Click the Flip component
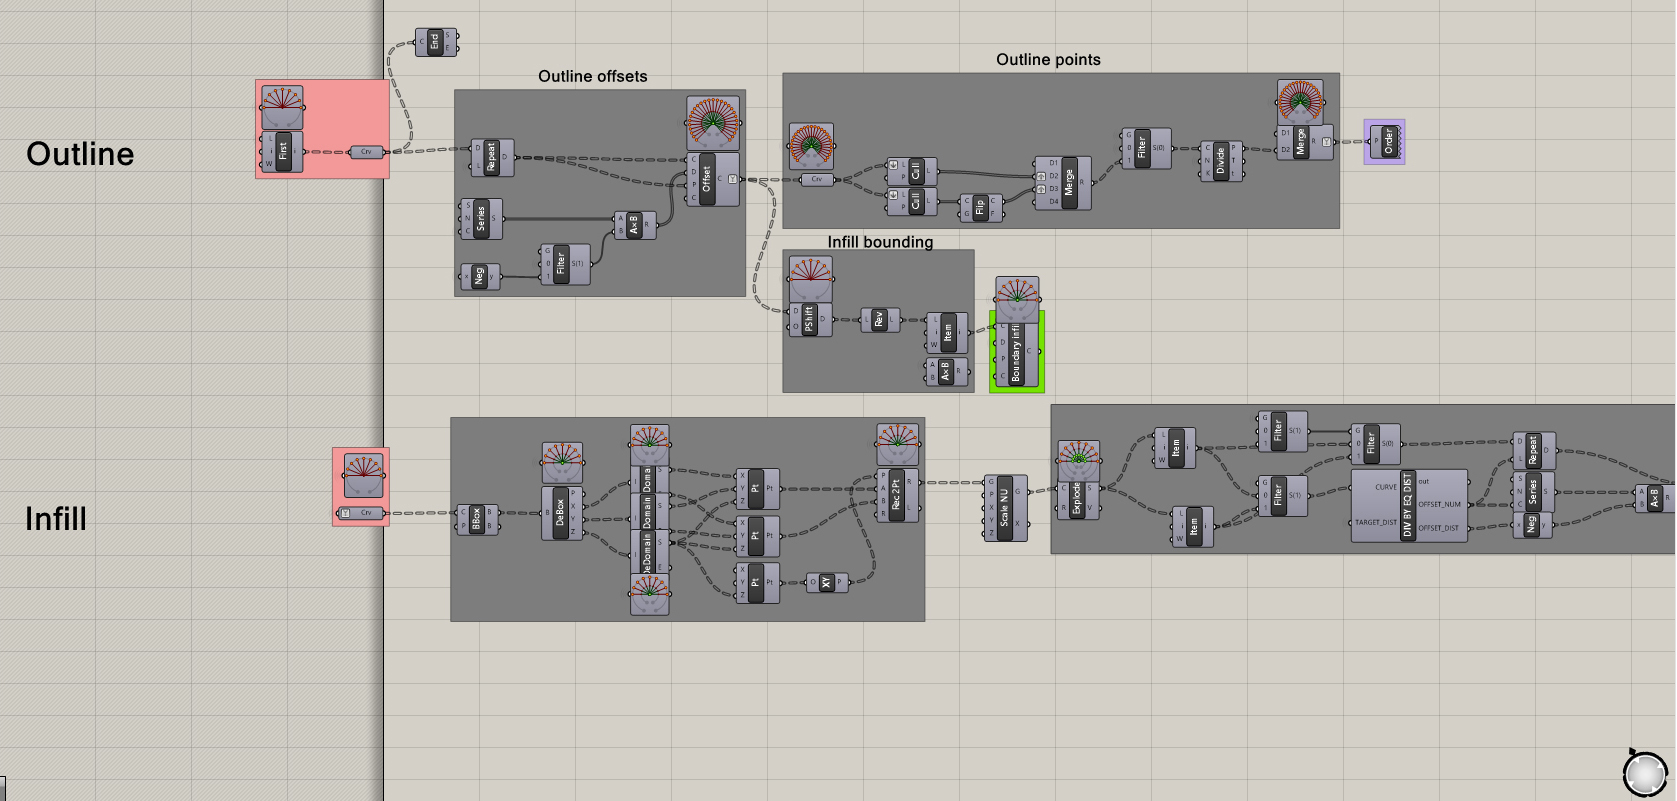1677x801 pixels. click(980, 208)
